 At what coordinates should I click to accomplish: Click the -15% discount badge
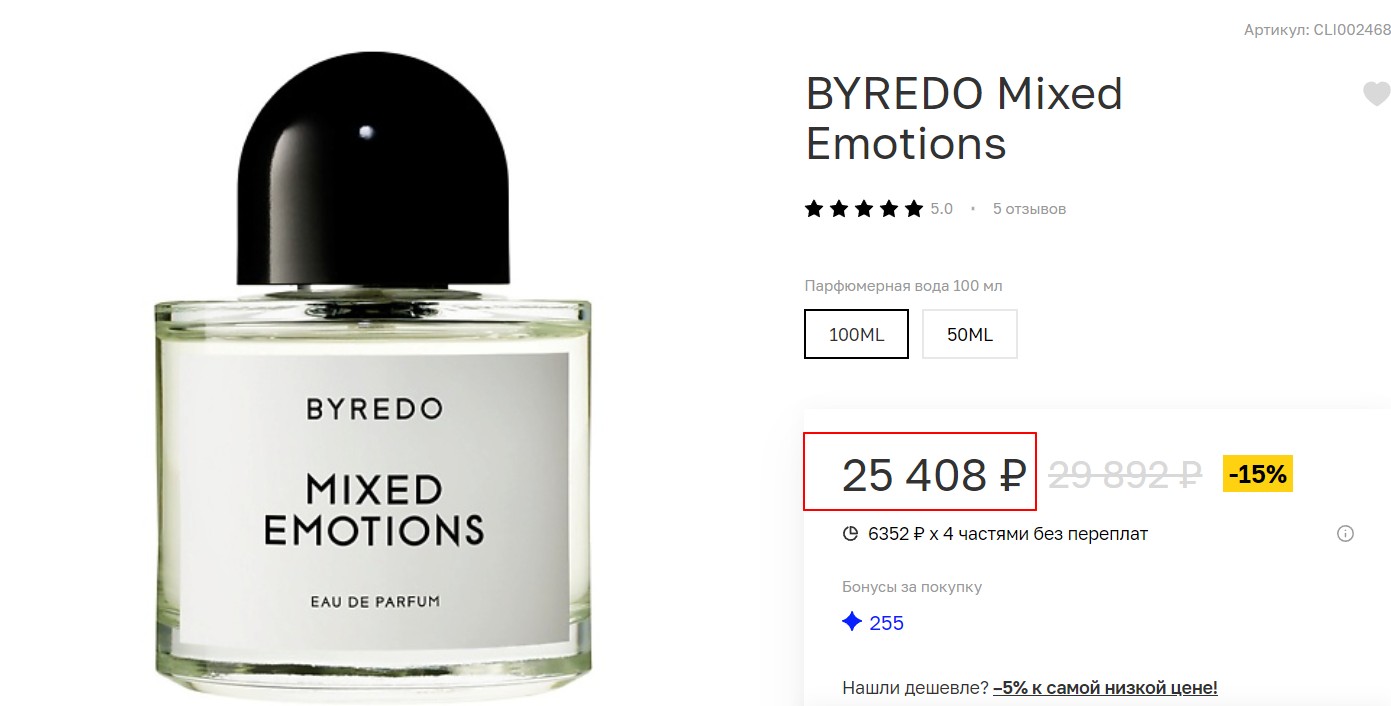tap(1258, 474)
